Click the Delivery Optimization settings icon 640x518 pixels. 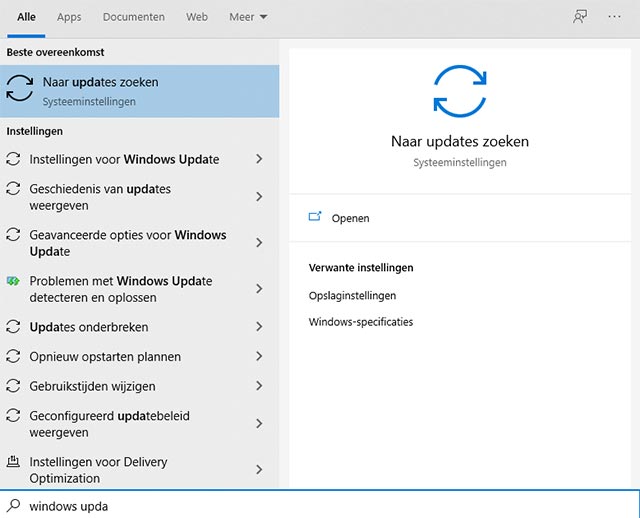tap(14, 462)
